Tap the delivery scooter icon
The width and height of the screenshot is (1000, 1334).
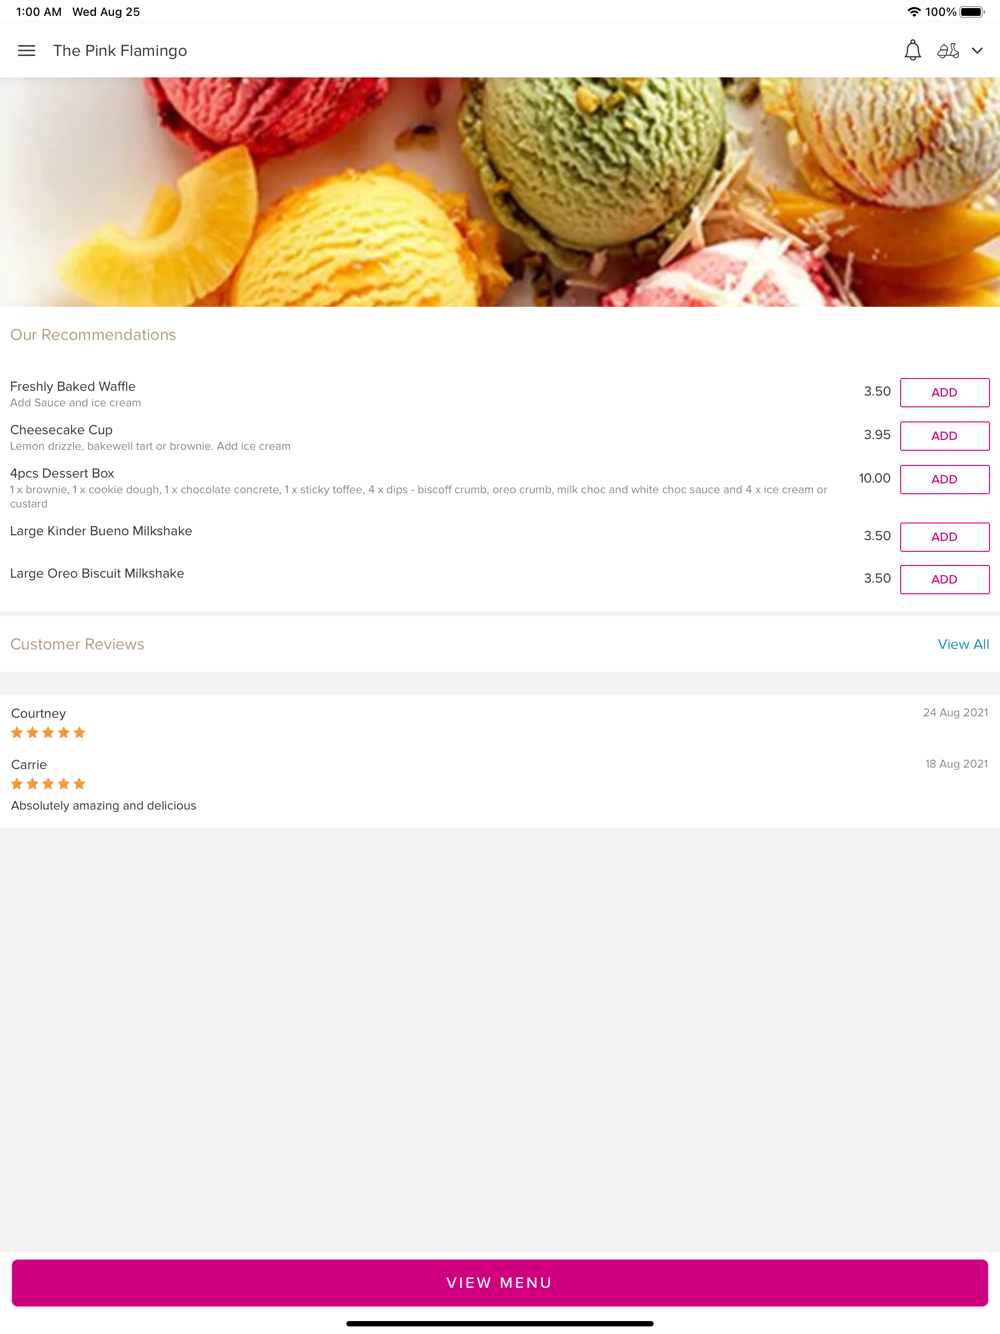pyautogui.click(x=948, y=51)
